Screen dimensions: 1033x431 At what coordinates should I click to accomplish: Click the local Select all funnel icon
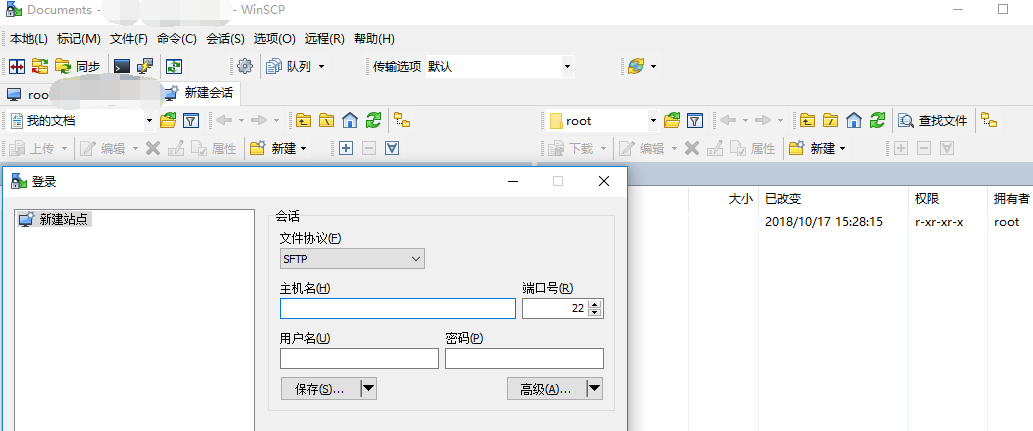392,148
